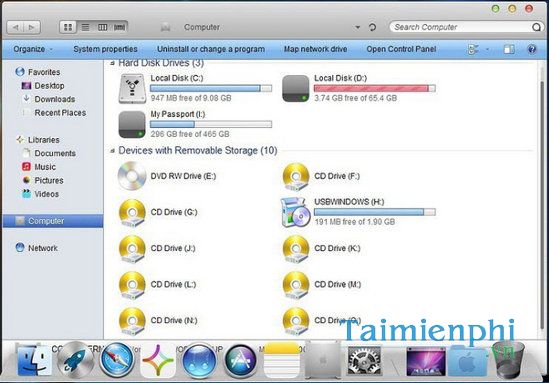Select the My Passport (I:) icon
Viewport: 549px width, 383px height.
click(x=132, y=125)
